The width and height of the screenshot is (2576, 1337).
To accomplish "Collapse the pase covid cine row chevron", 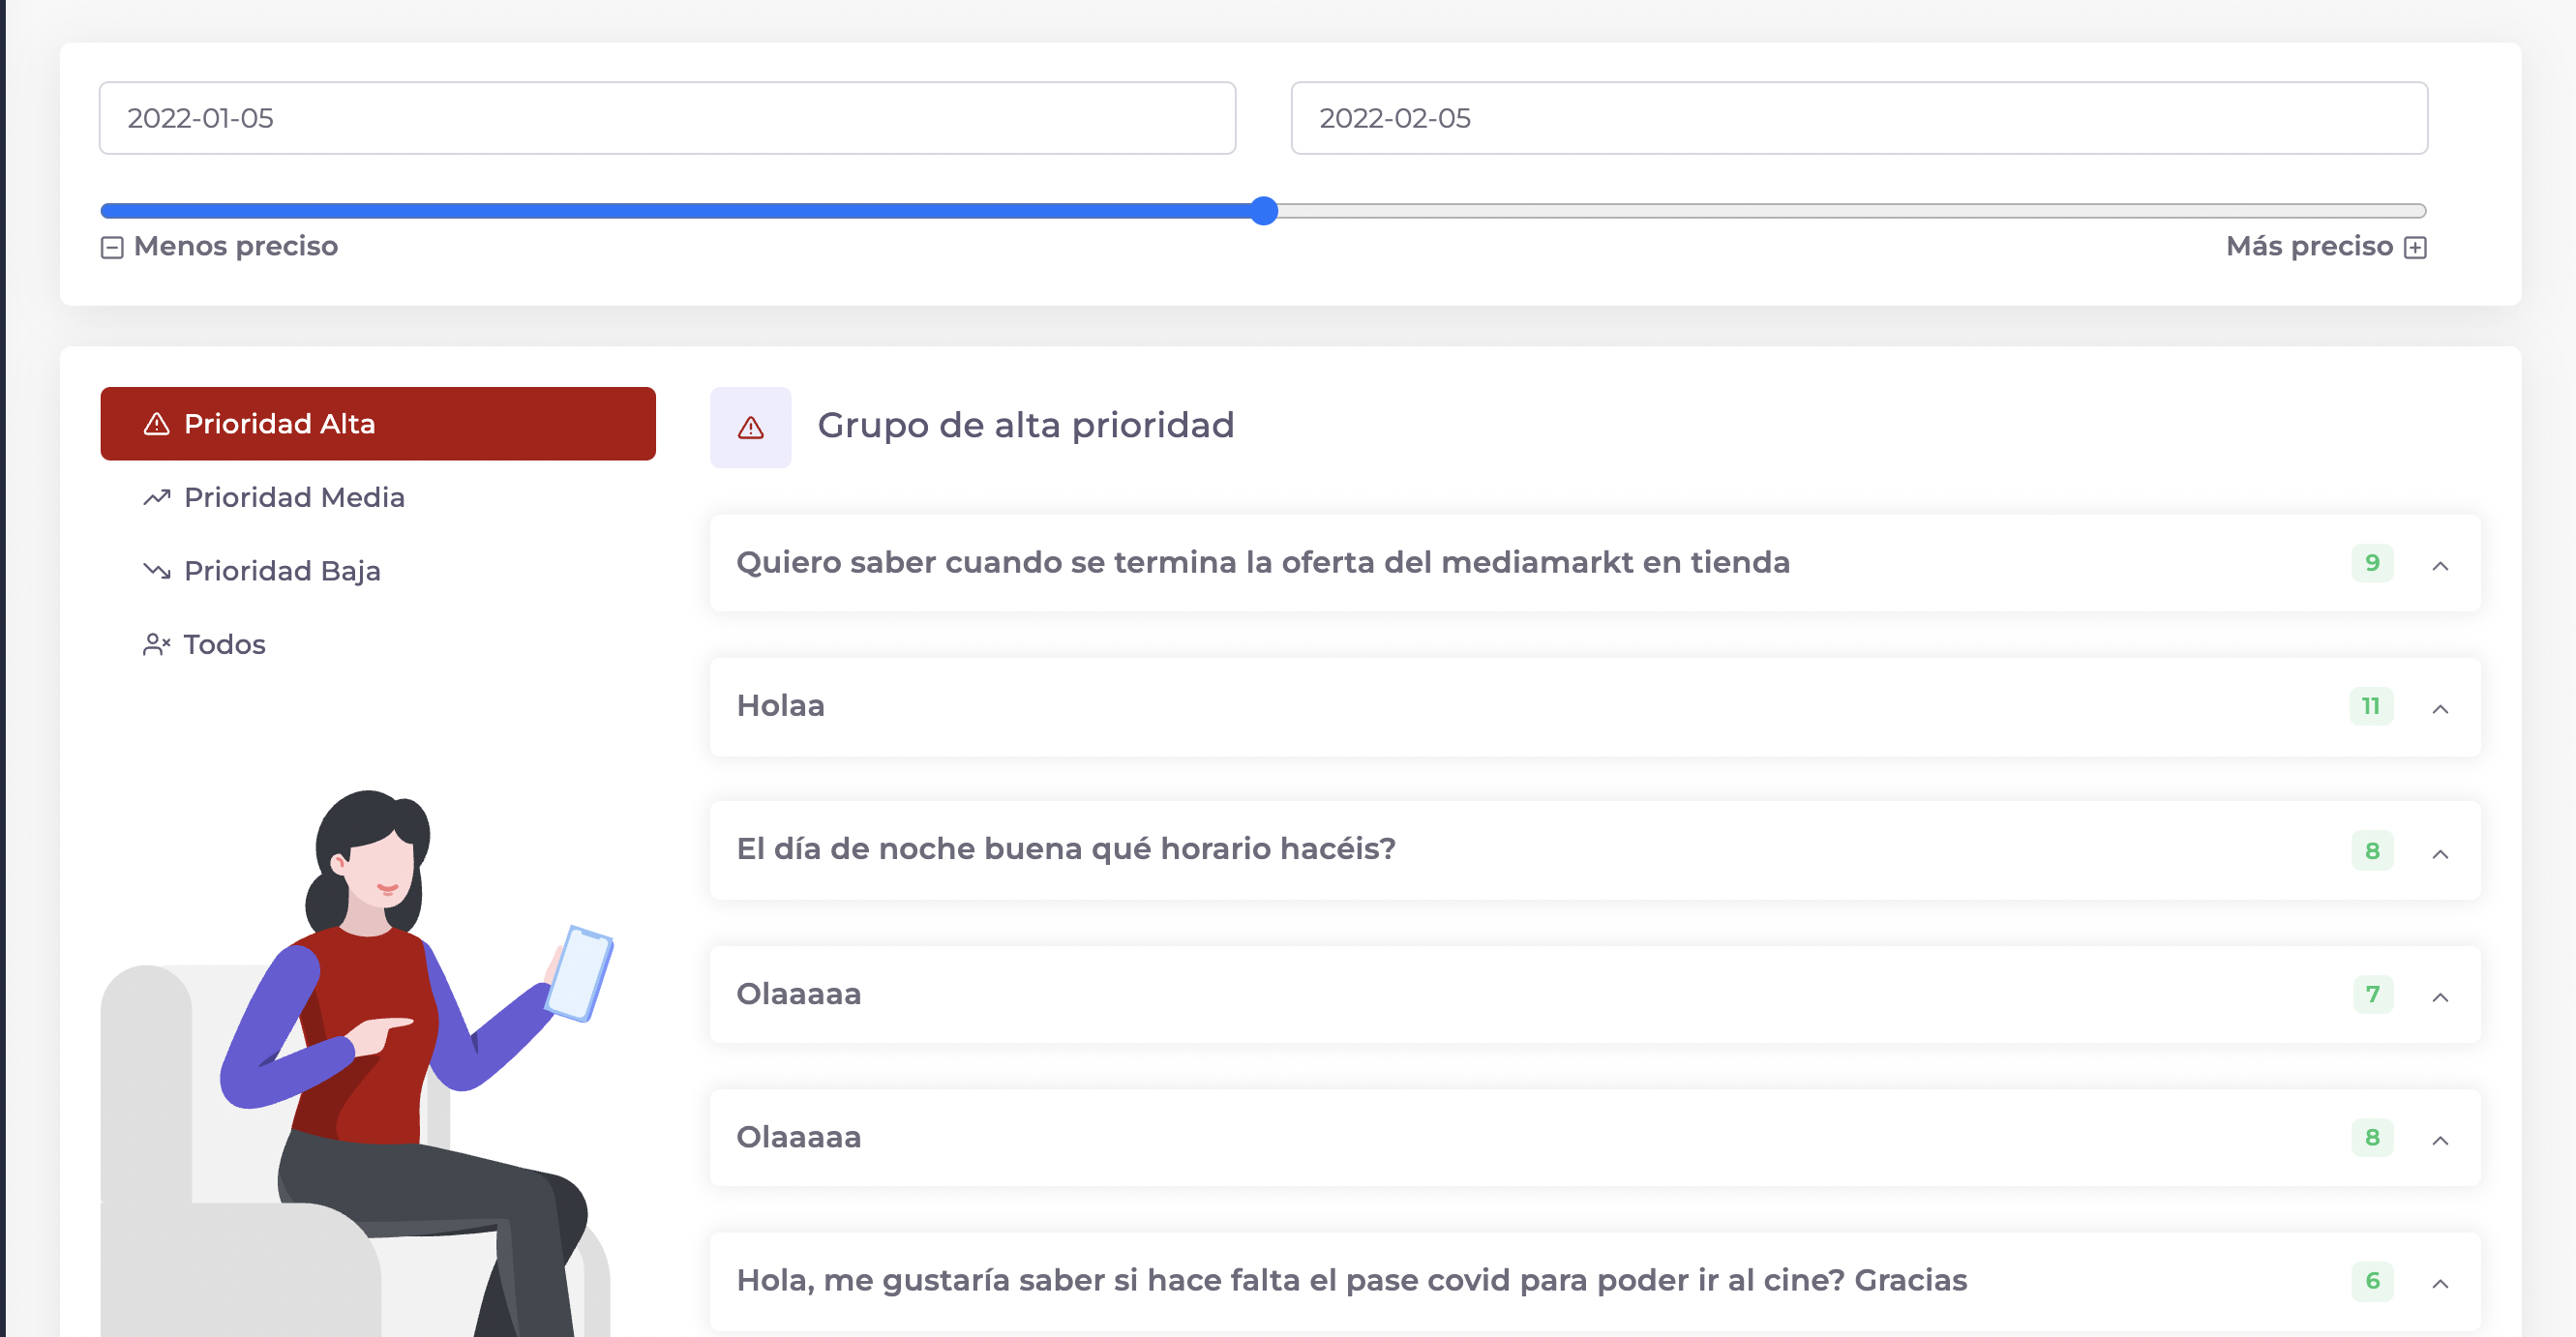I will [x=2440, y=1284].
